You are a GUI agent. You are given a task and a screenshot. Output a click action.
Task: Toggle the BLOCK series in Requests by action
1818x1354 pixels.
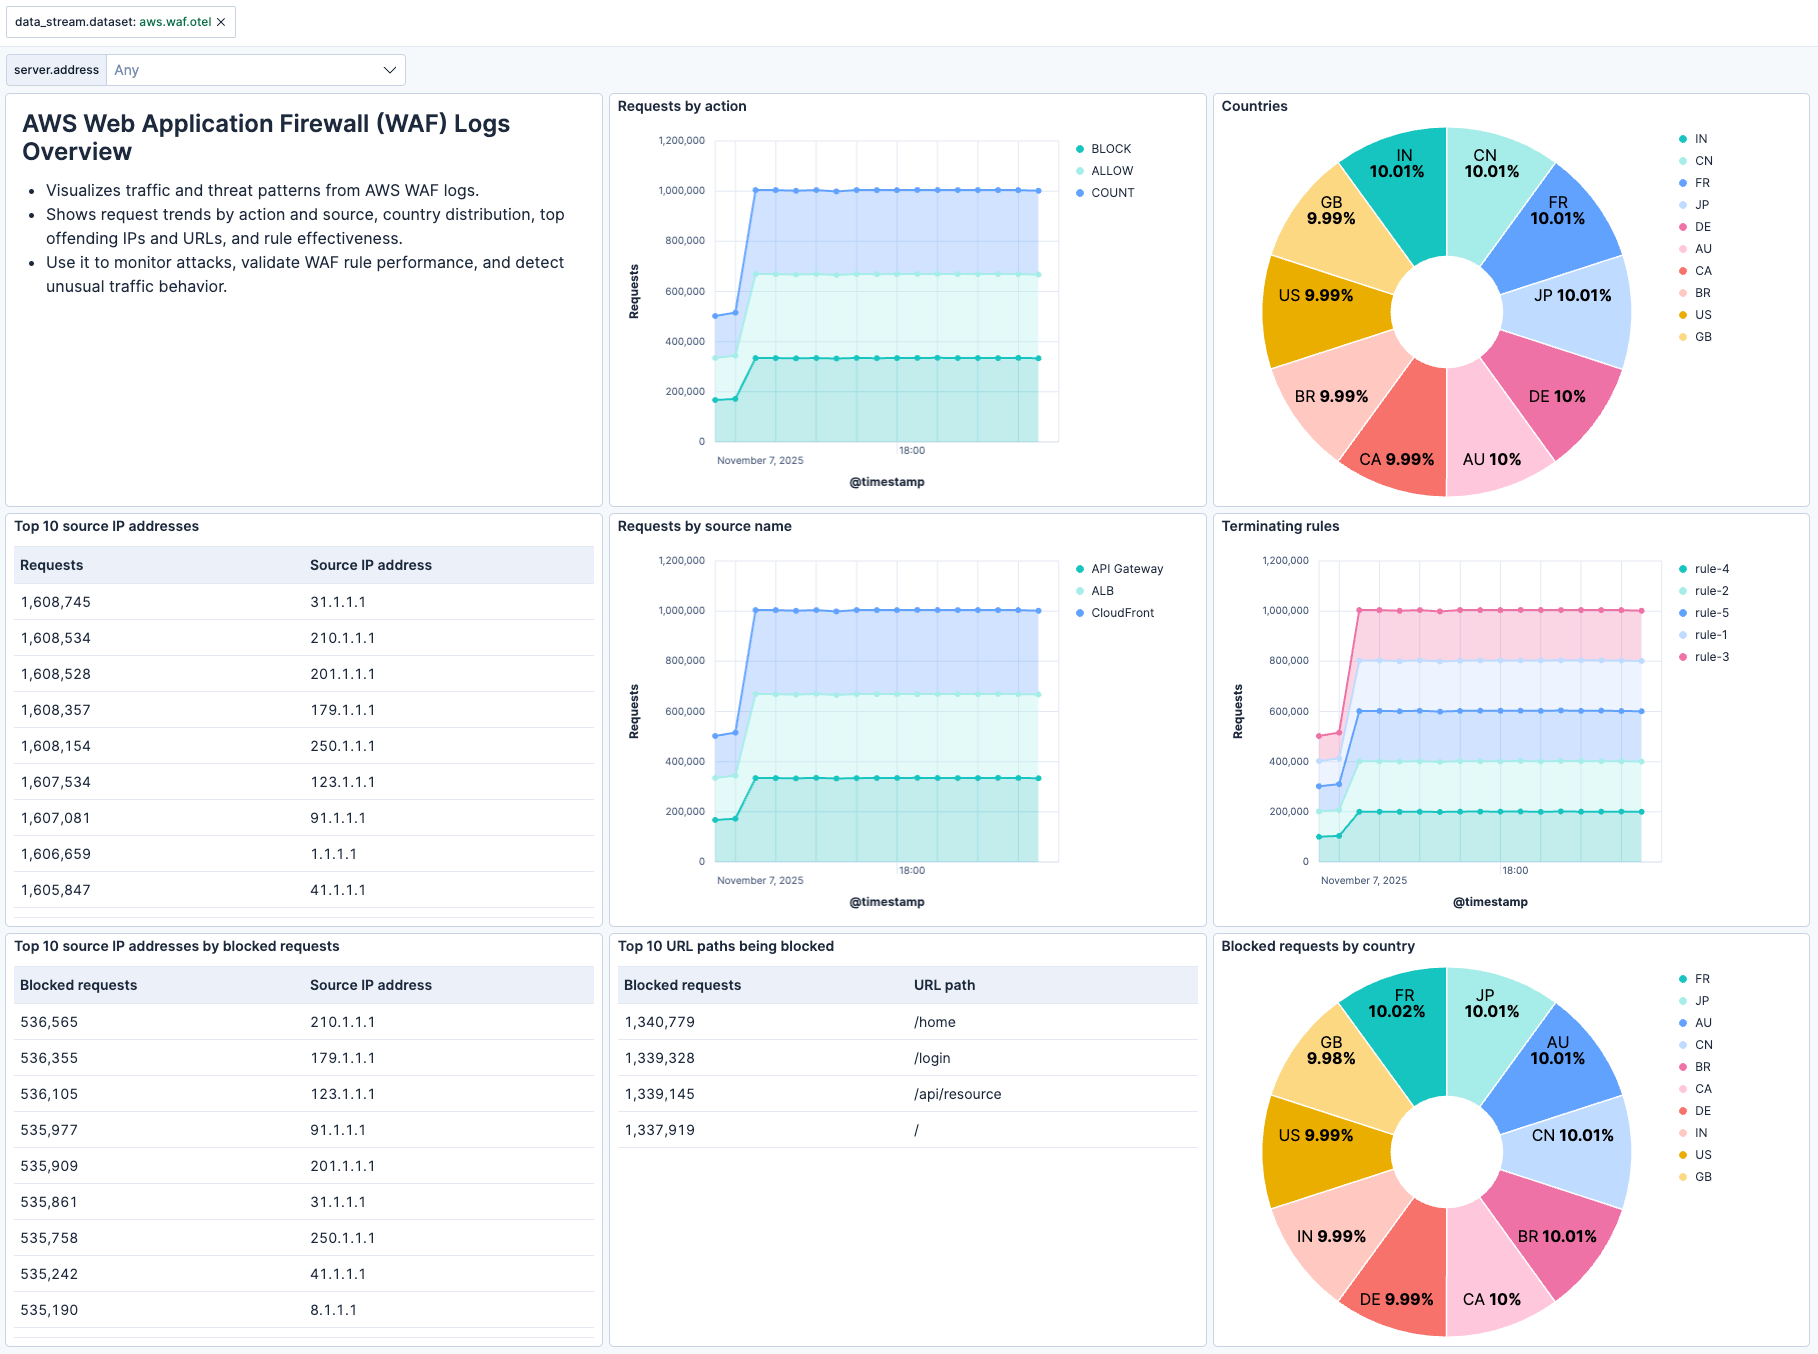point(1110,148)
